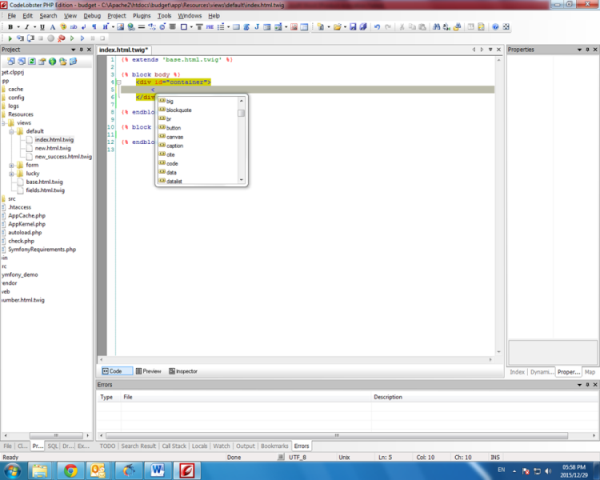The height and width of the screenshot is (480, 600).
Task: Expand the form folder in project tree
Action: click(12, 165)
